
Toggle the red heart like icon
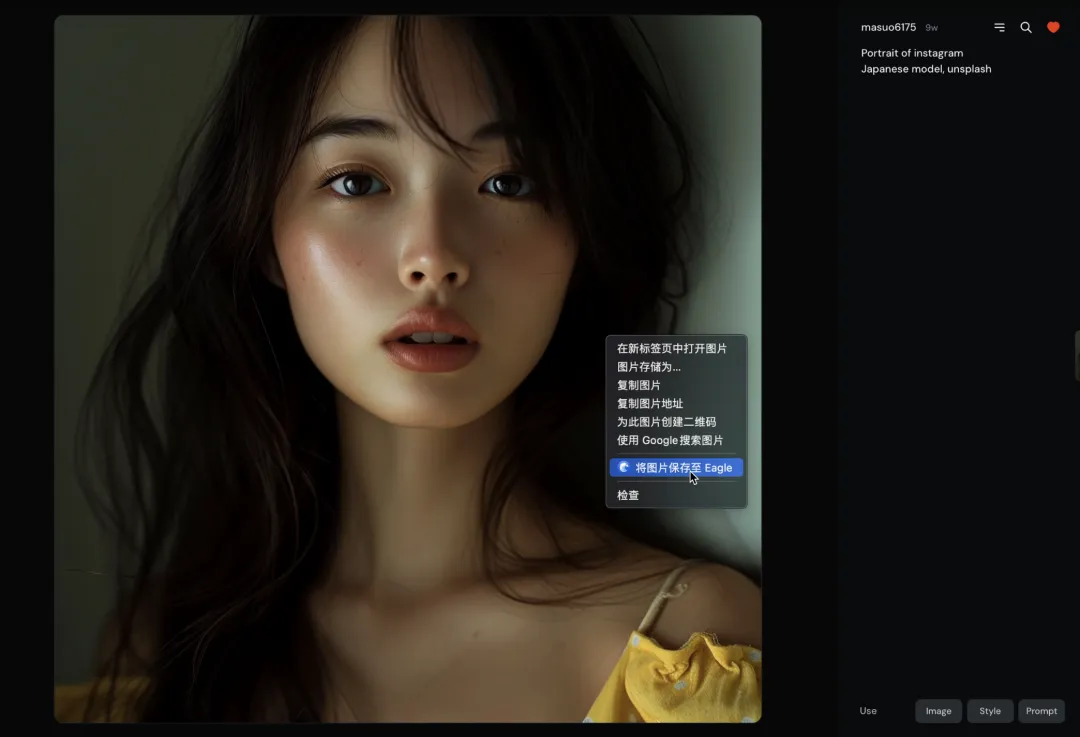pyautogui.click(x=1052, y=28)
